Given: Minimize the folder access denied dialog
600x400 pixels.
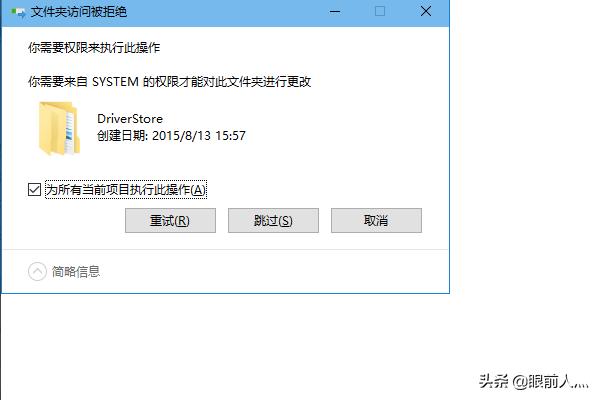Looking at the screenshot, I should (335, 12).
